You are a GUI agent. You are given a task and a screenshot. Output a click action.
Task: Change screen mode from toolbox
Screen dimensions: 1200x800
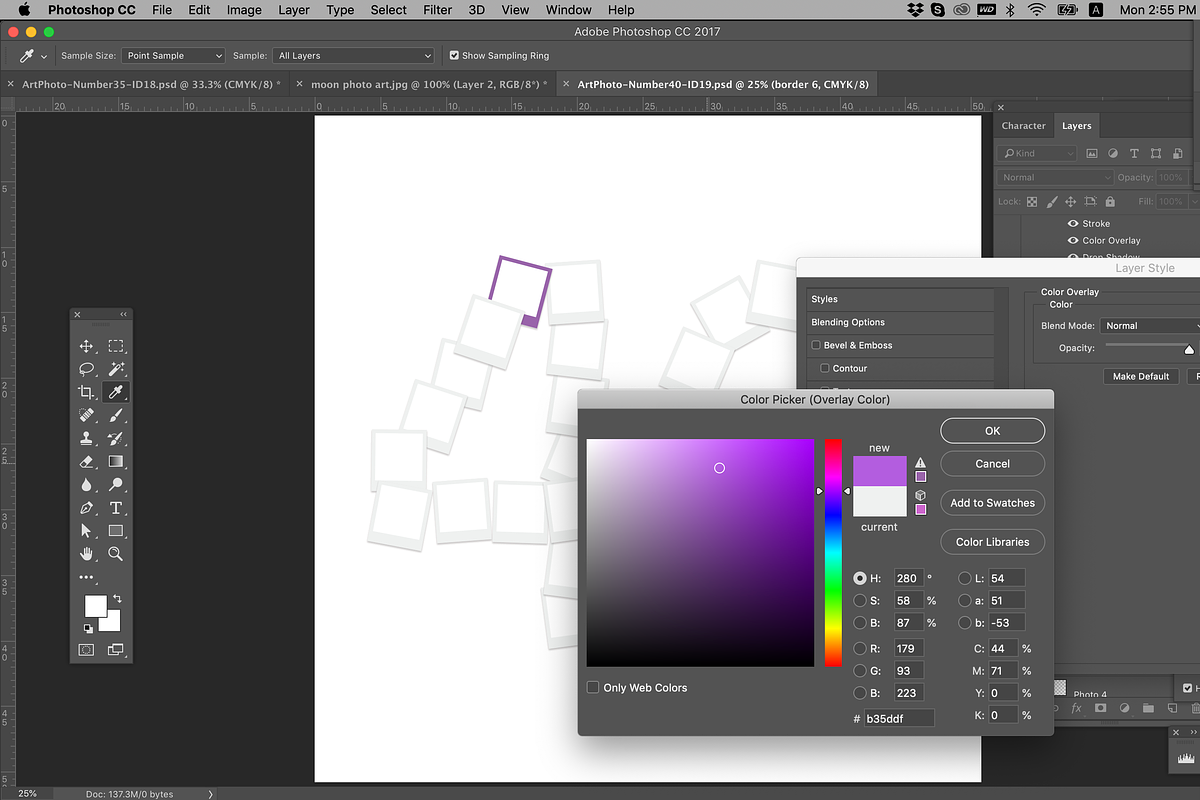tap(116, 650)
